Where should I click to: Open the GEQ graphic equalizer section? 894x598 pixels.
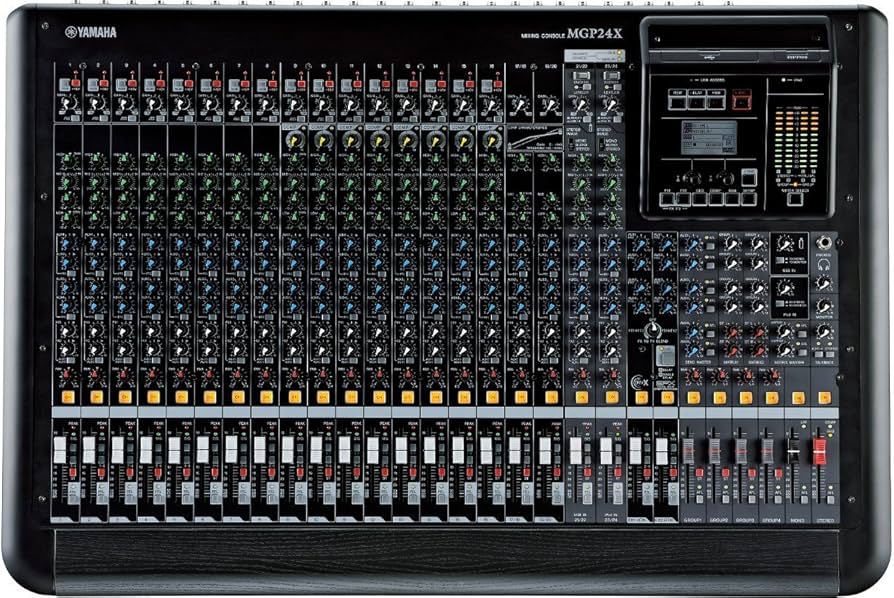click(699, 197)
